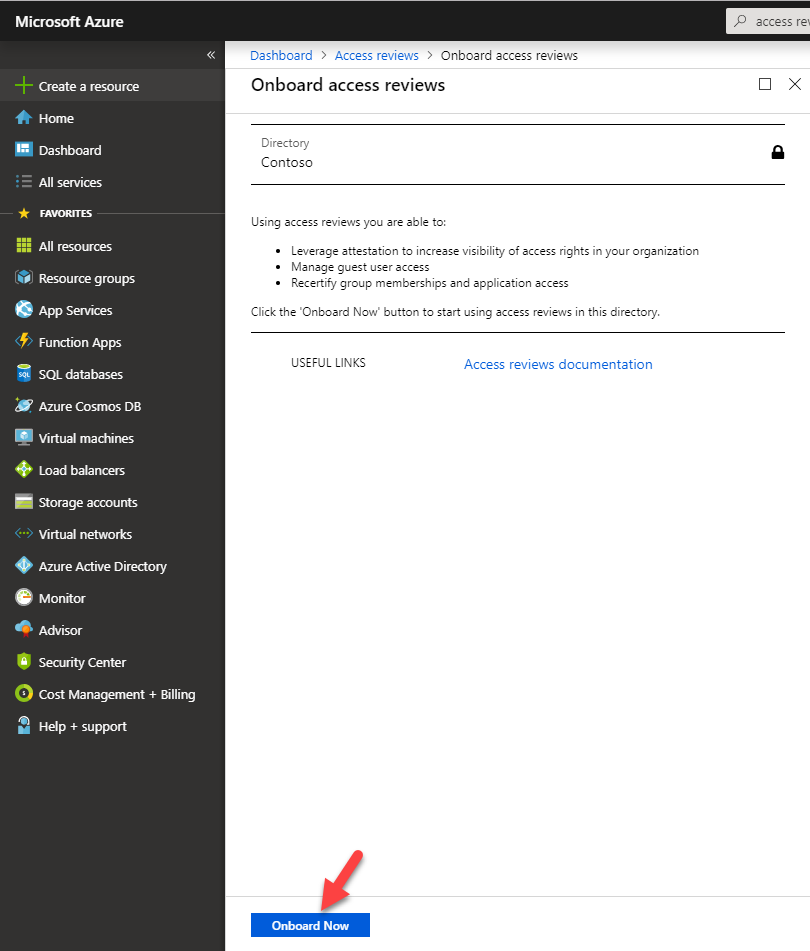Select Azure Active Directory menu entry
810x951 pixels.
point(112,566)
